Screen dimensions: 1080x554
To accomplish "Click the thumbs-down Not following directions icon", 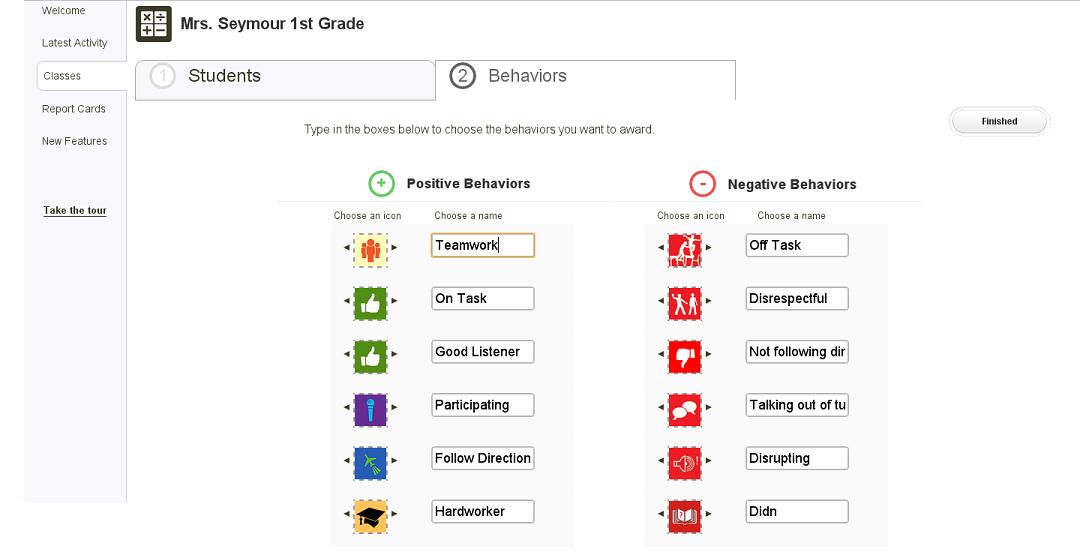I will click(x=685, y=355).
